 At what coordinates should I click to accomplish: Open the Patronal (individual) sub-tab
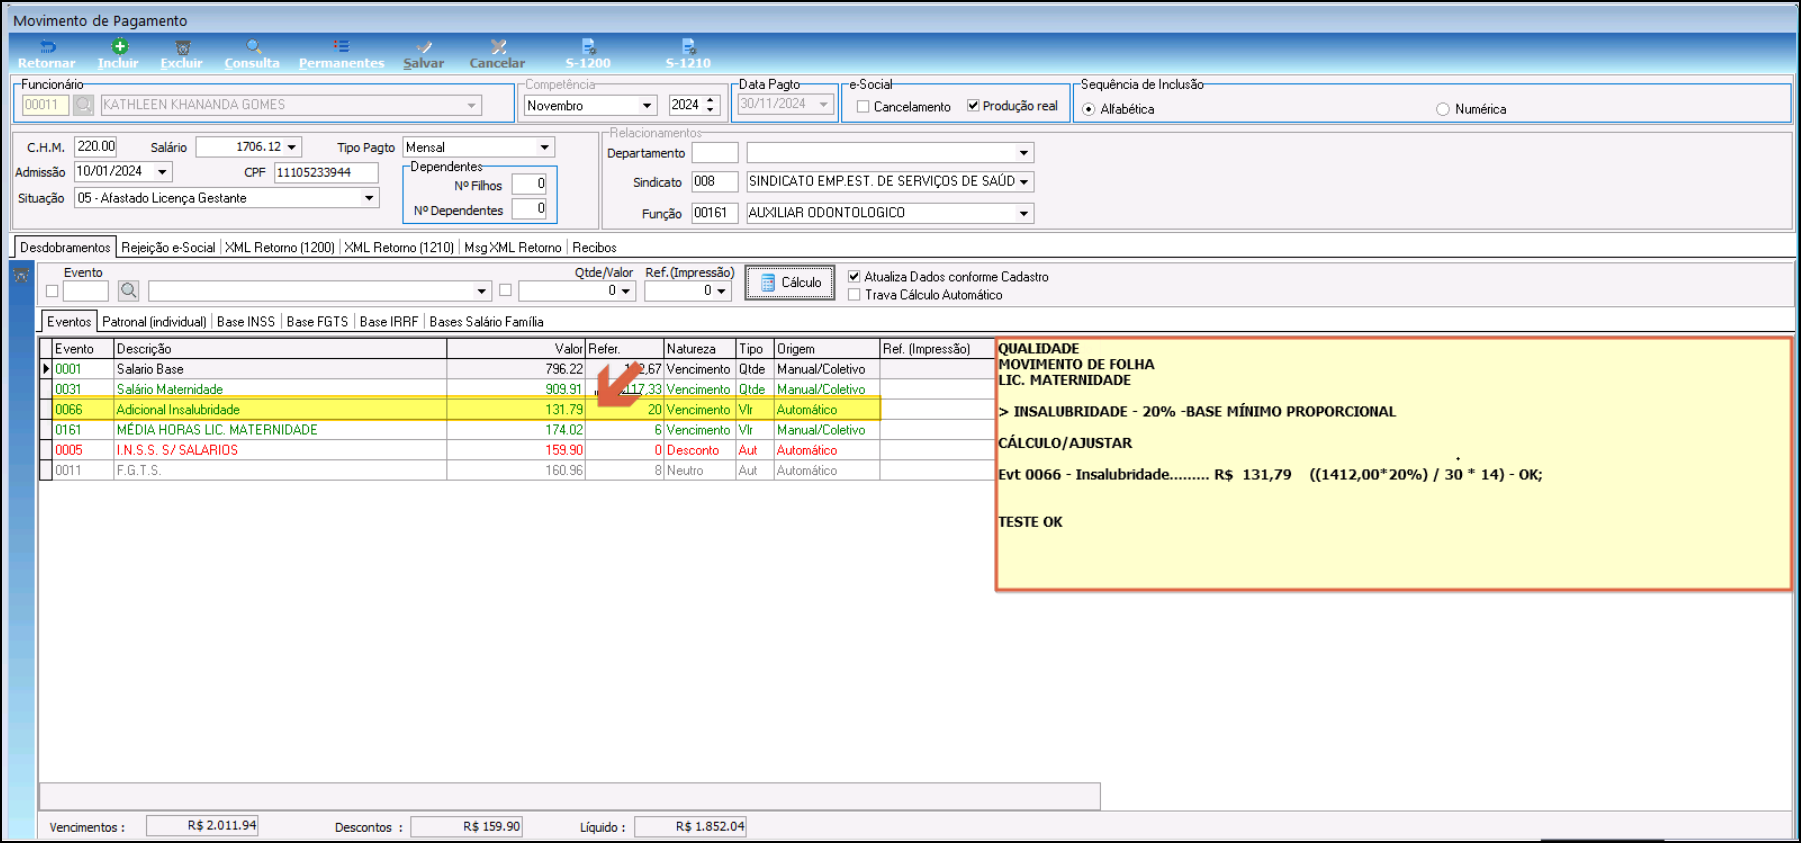[x=154, y=322]
